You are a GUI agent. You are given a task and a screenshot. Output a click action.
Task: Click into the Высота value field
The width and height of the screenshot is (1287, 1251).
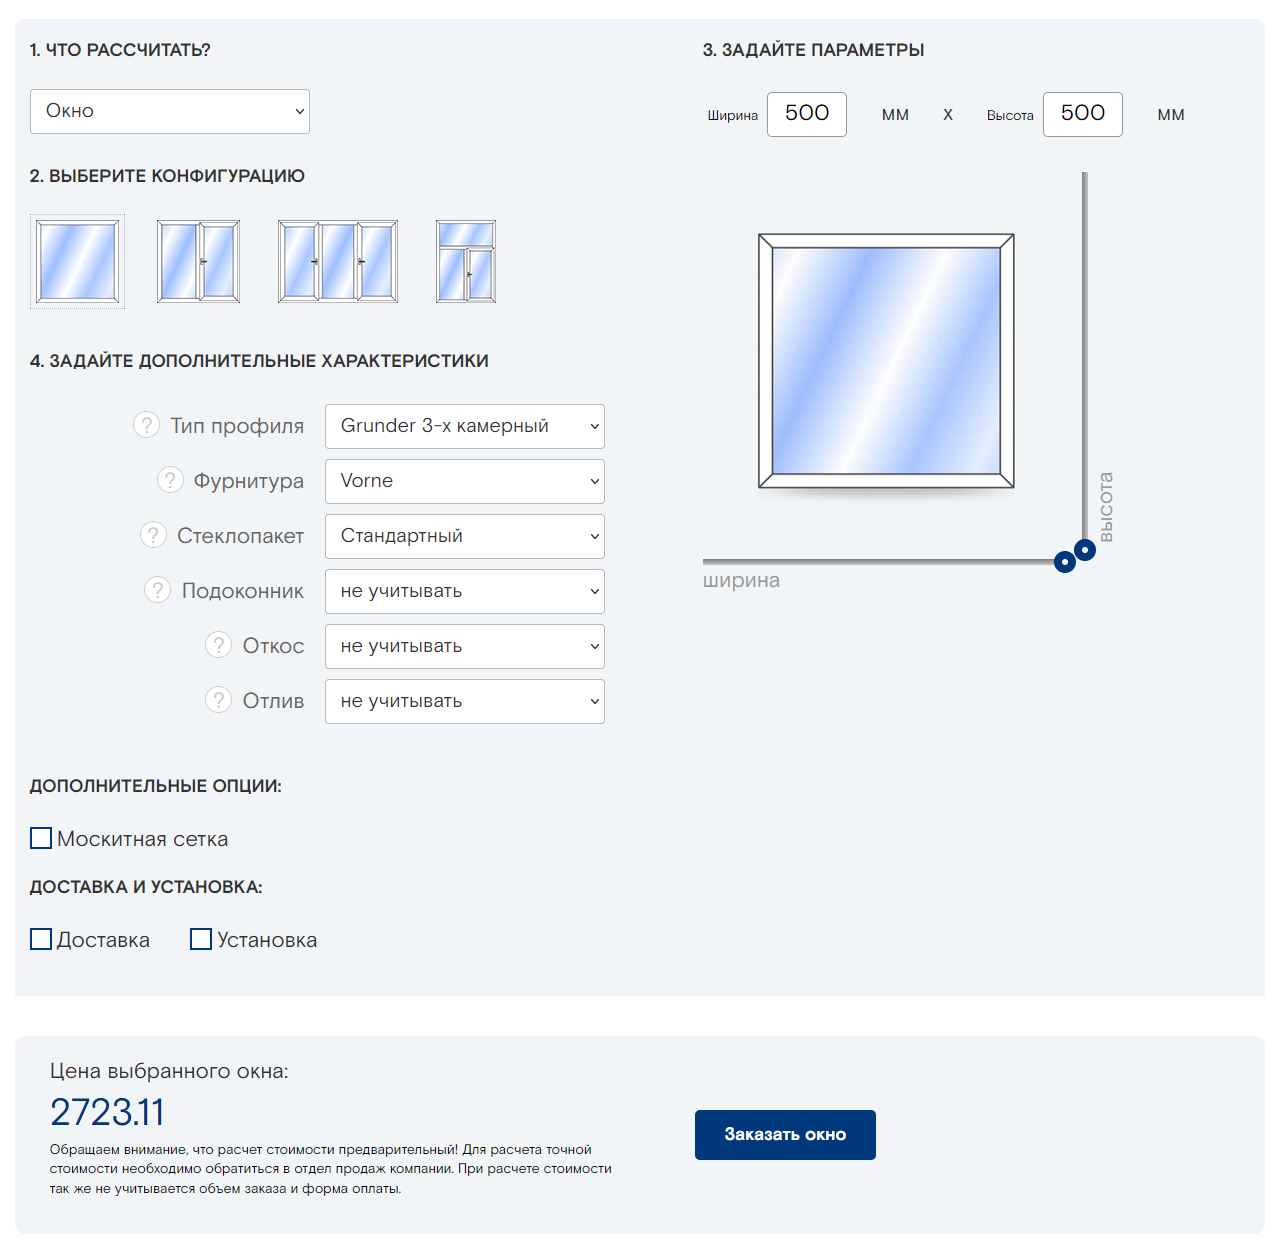point(1083,114)
